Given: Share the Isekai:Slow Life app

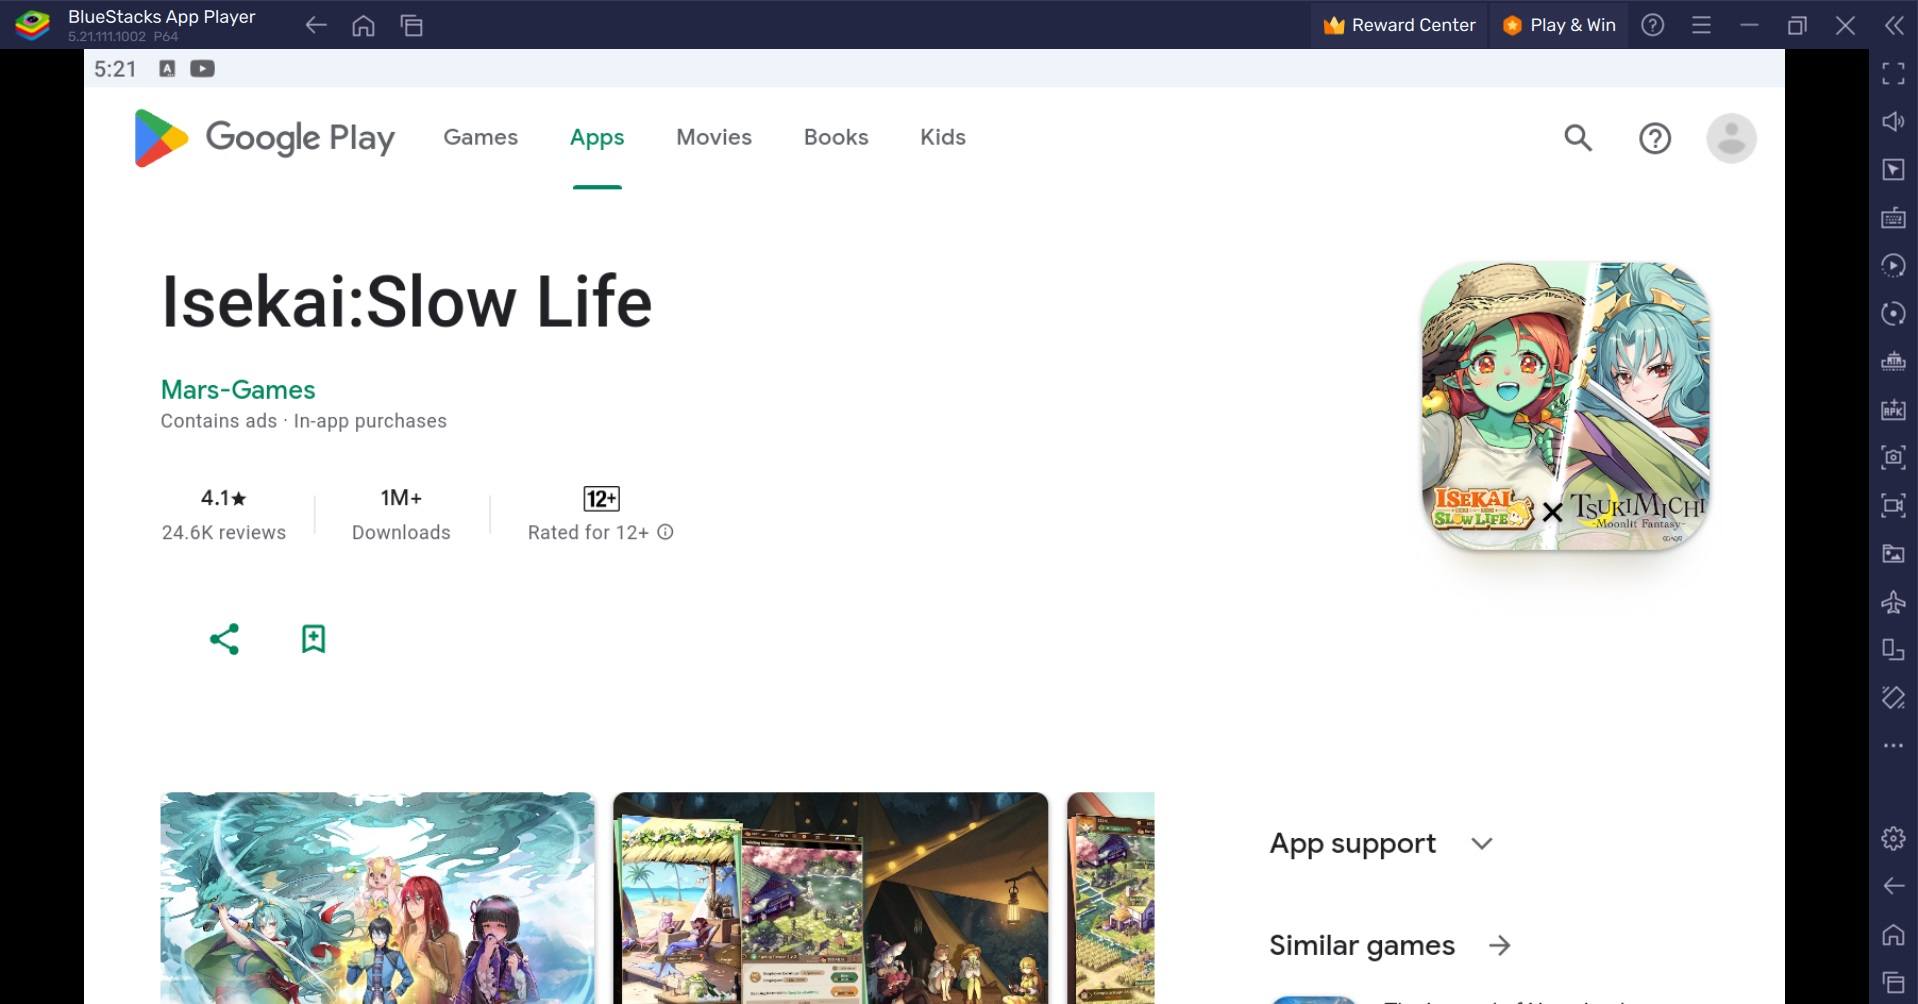Looking at the screenshot, I should pos(224,639).
